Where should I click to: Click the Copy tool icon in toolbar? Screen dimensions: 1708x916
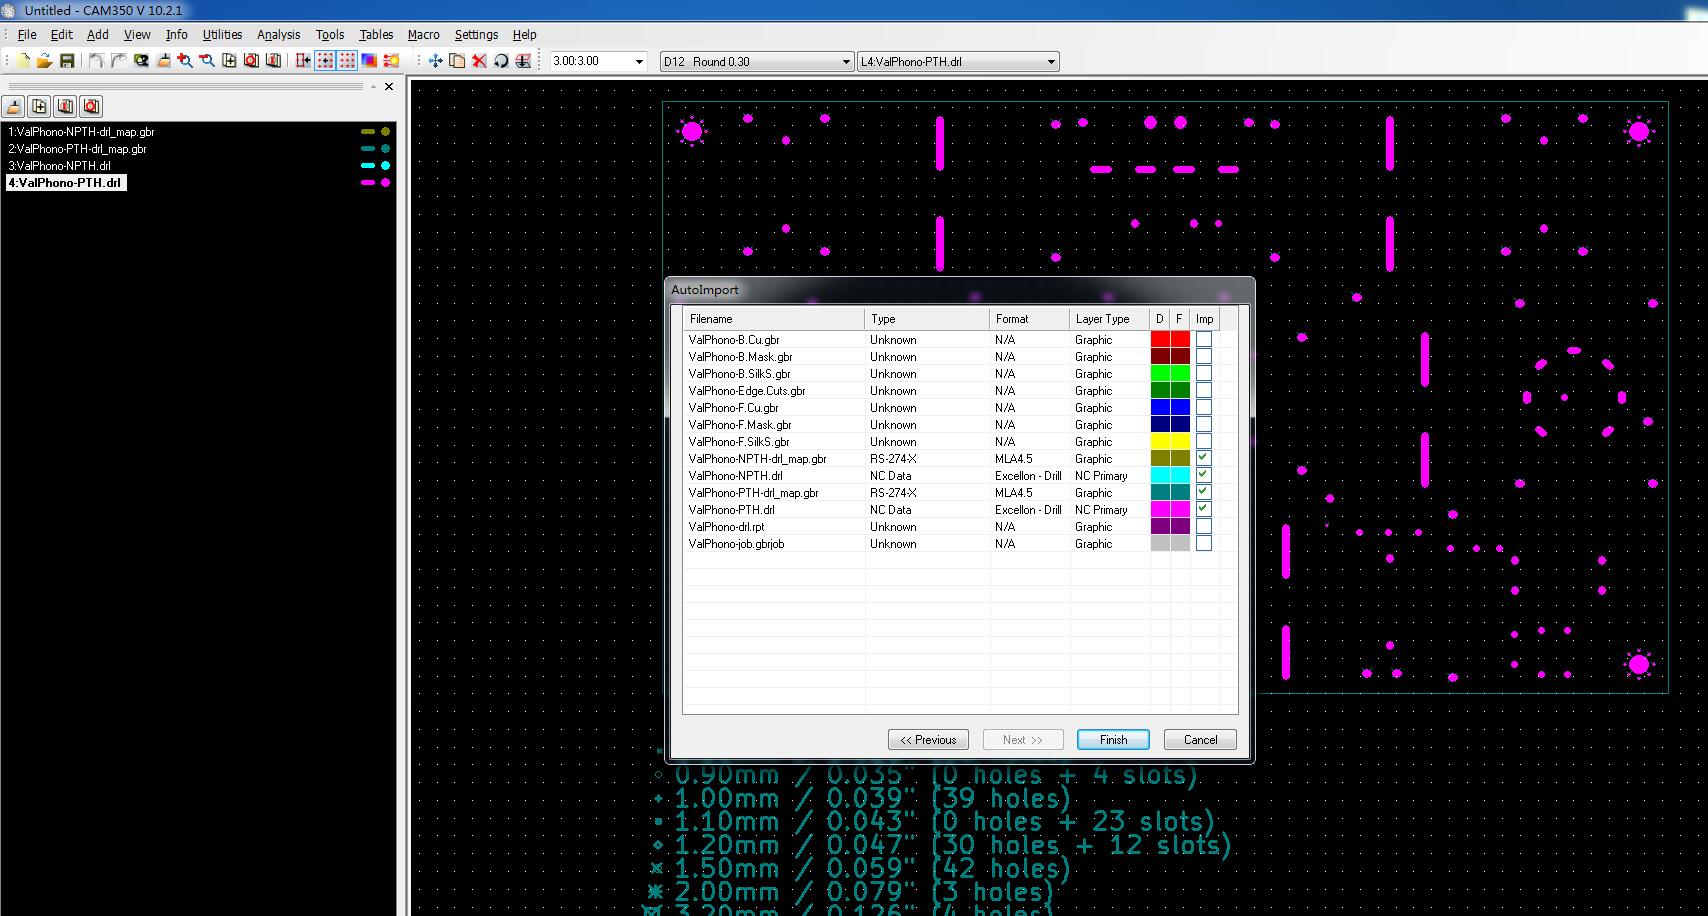coord(457,61)
